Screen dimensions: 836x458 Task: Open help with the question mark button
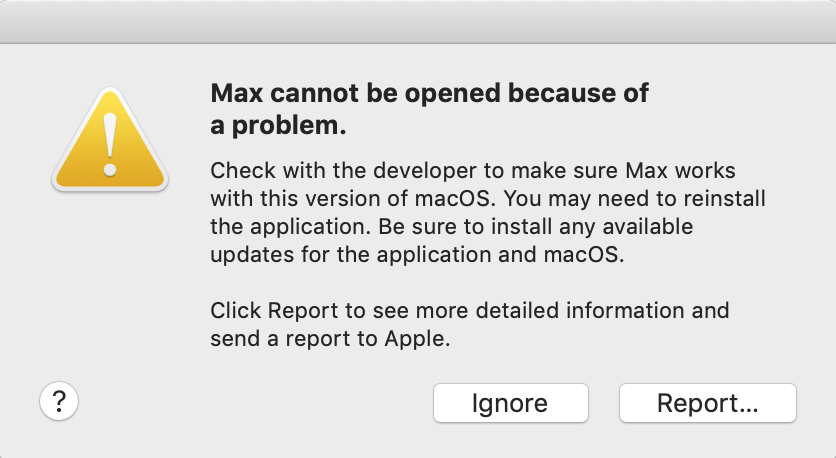(59, 401)
